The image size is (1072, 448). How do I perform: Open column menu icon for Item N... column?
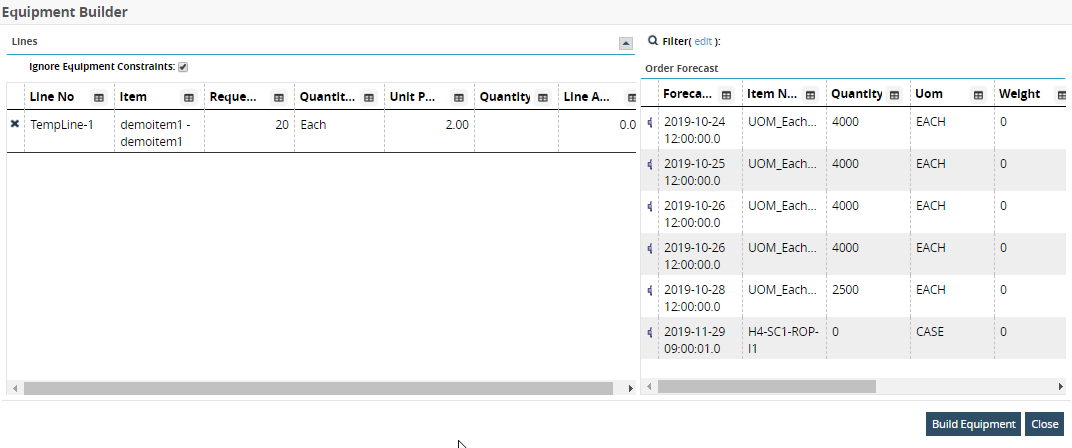click(x=810, y=95)
